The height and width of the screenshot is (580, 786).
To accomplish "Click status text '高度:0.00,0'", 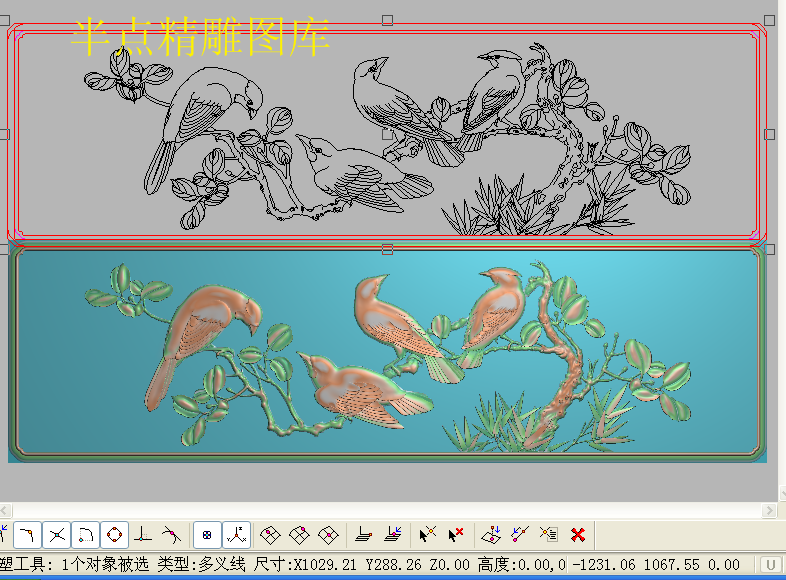I will (521, 564).
